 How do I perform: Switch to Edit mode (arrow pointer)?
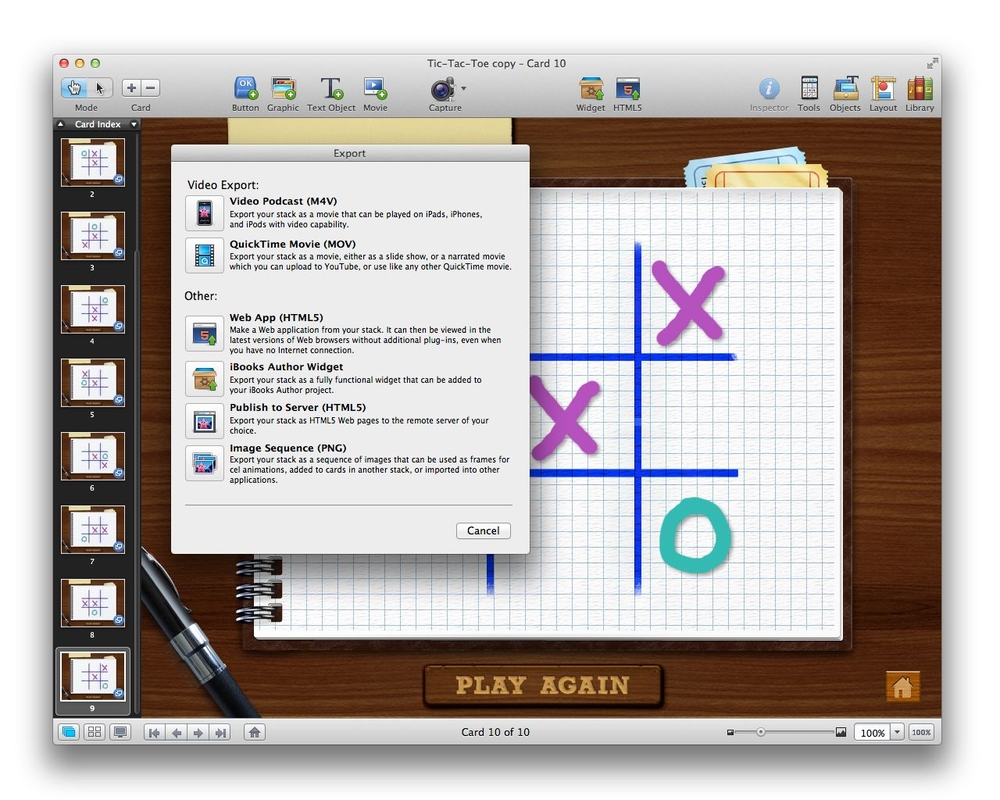point(100,88)
